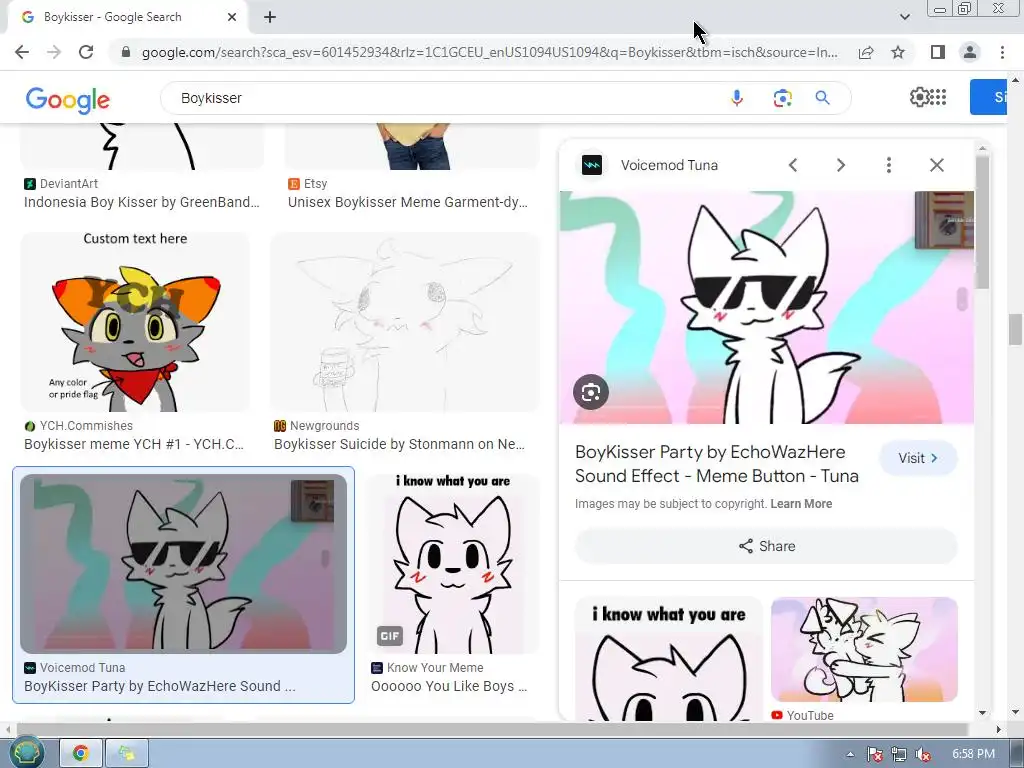Open preview panel more options menu
Screen dimensions: 1024x768
[x=889, y=165]
